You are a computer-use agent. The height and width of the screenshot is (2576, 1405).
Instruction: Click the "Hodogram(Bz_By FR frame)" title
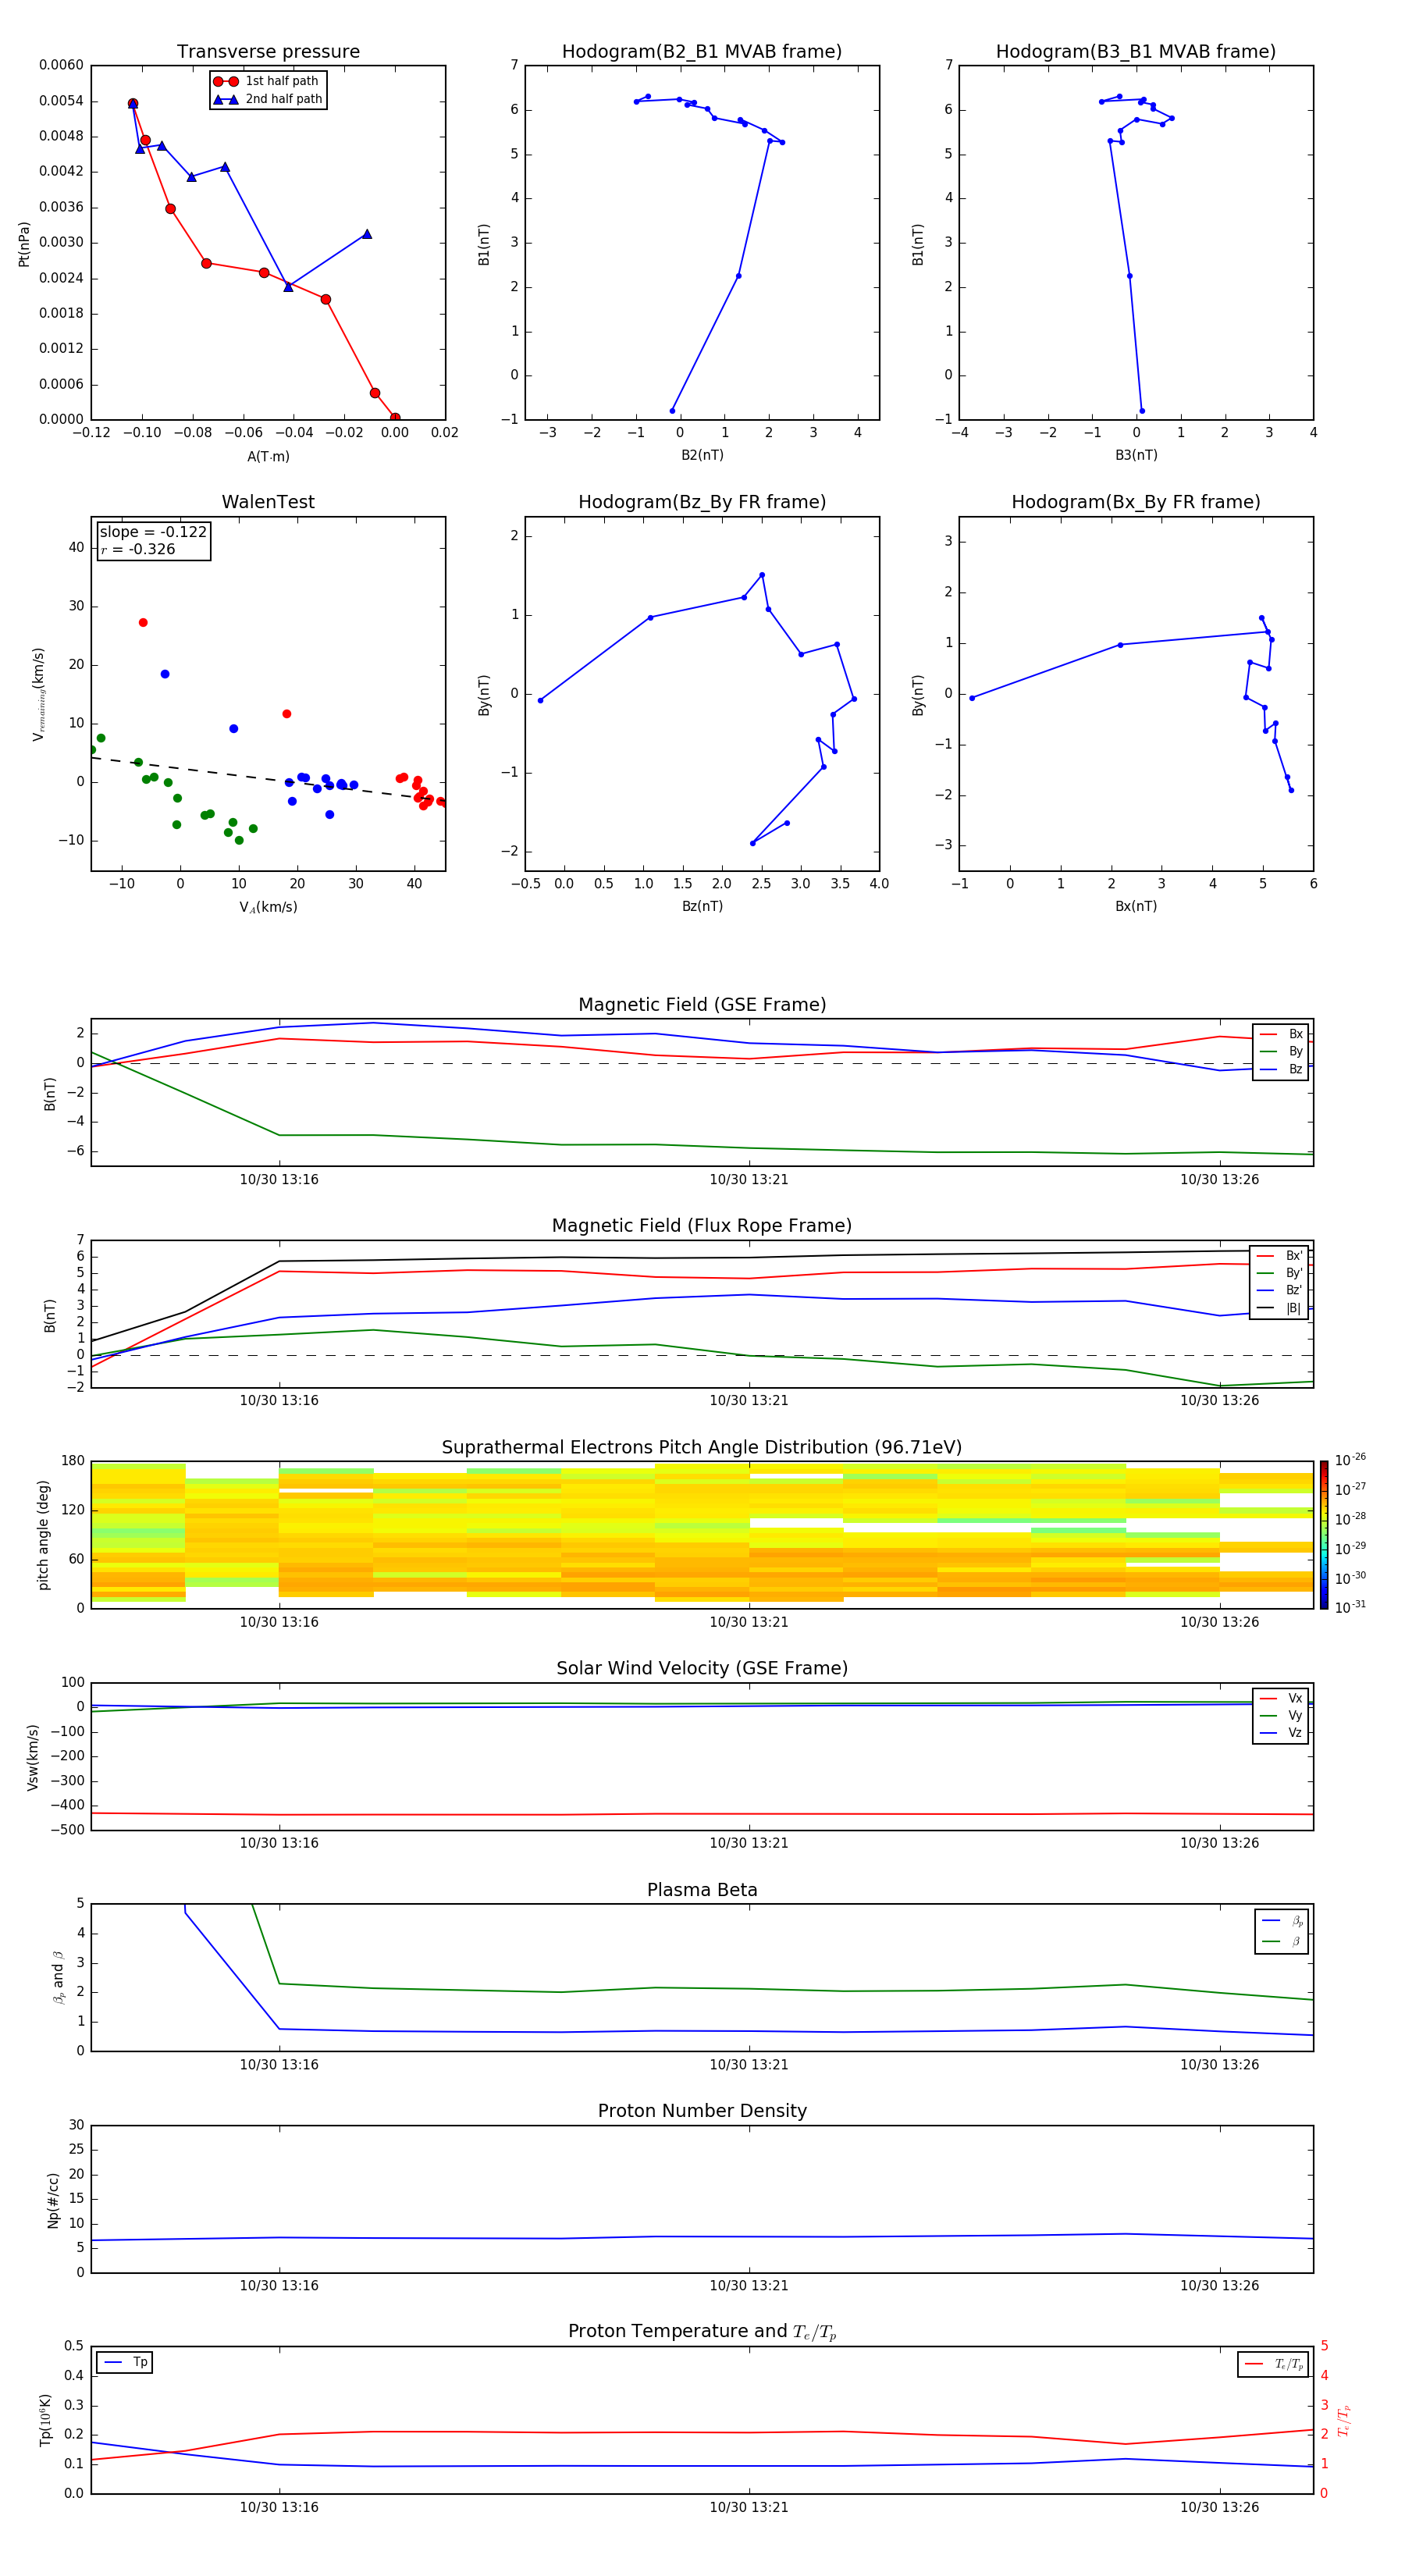click(702, 502)
